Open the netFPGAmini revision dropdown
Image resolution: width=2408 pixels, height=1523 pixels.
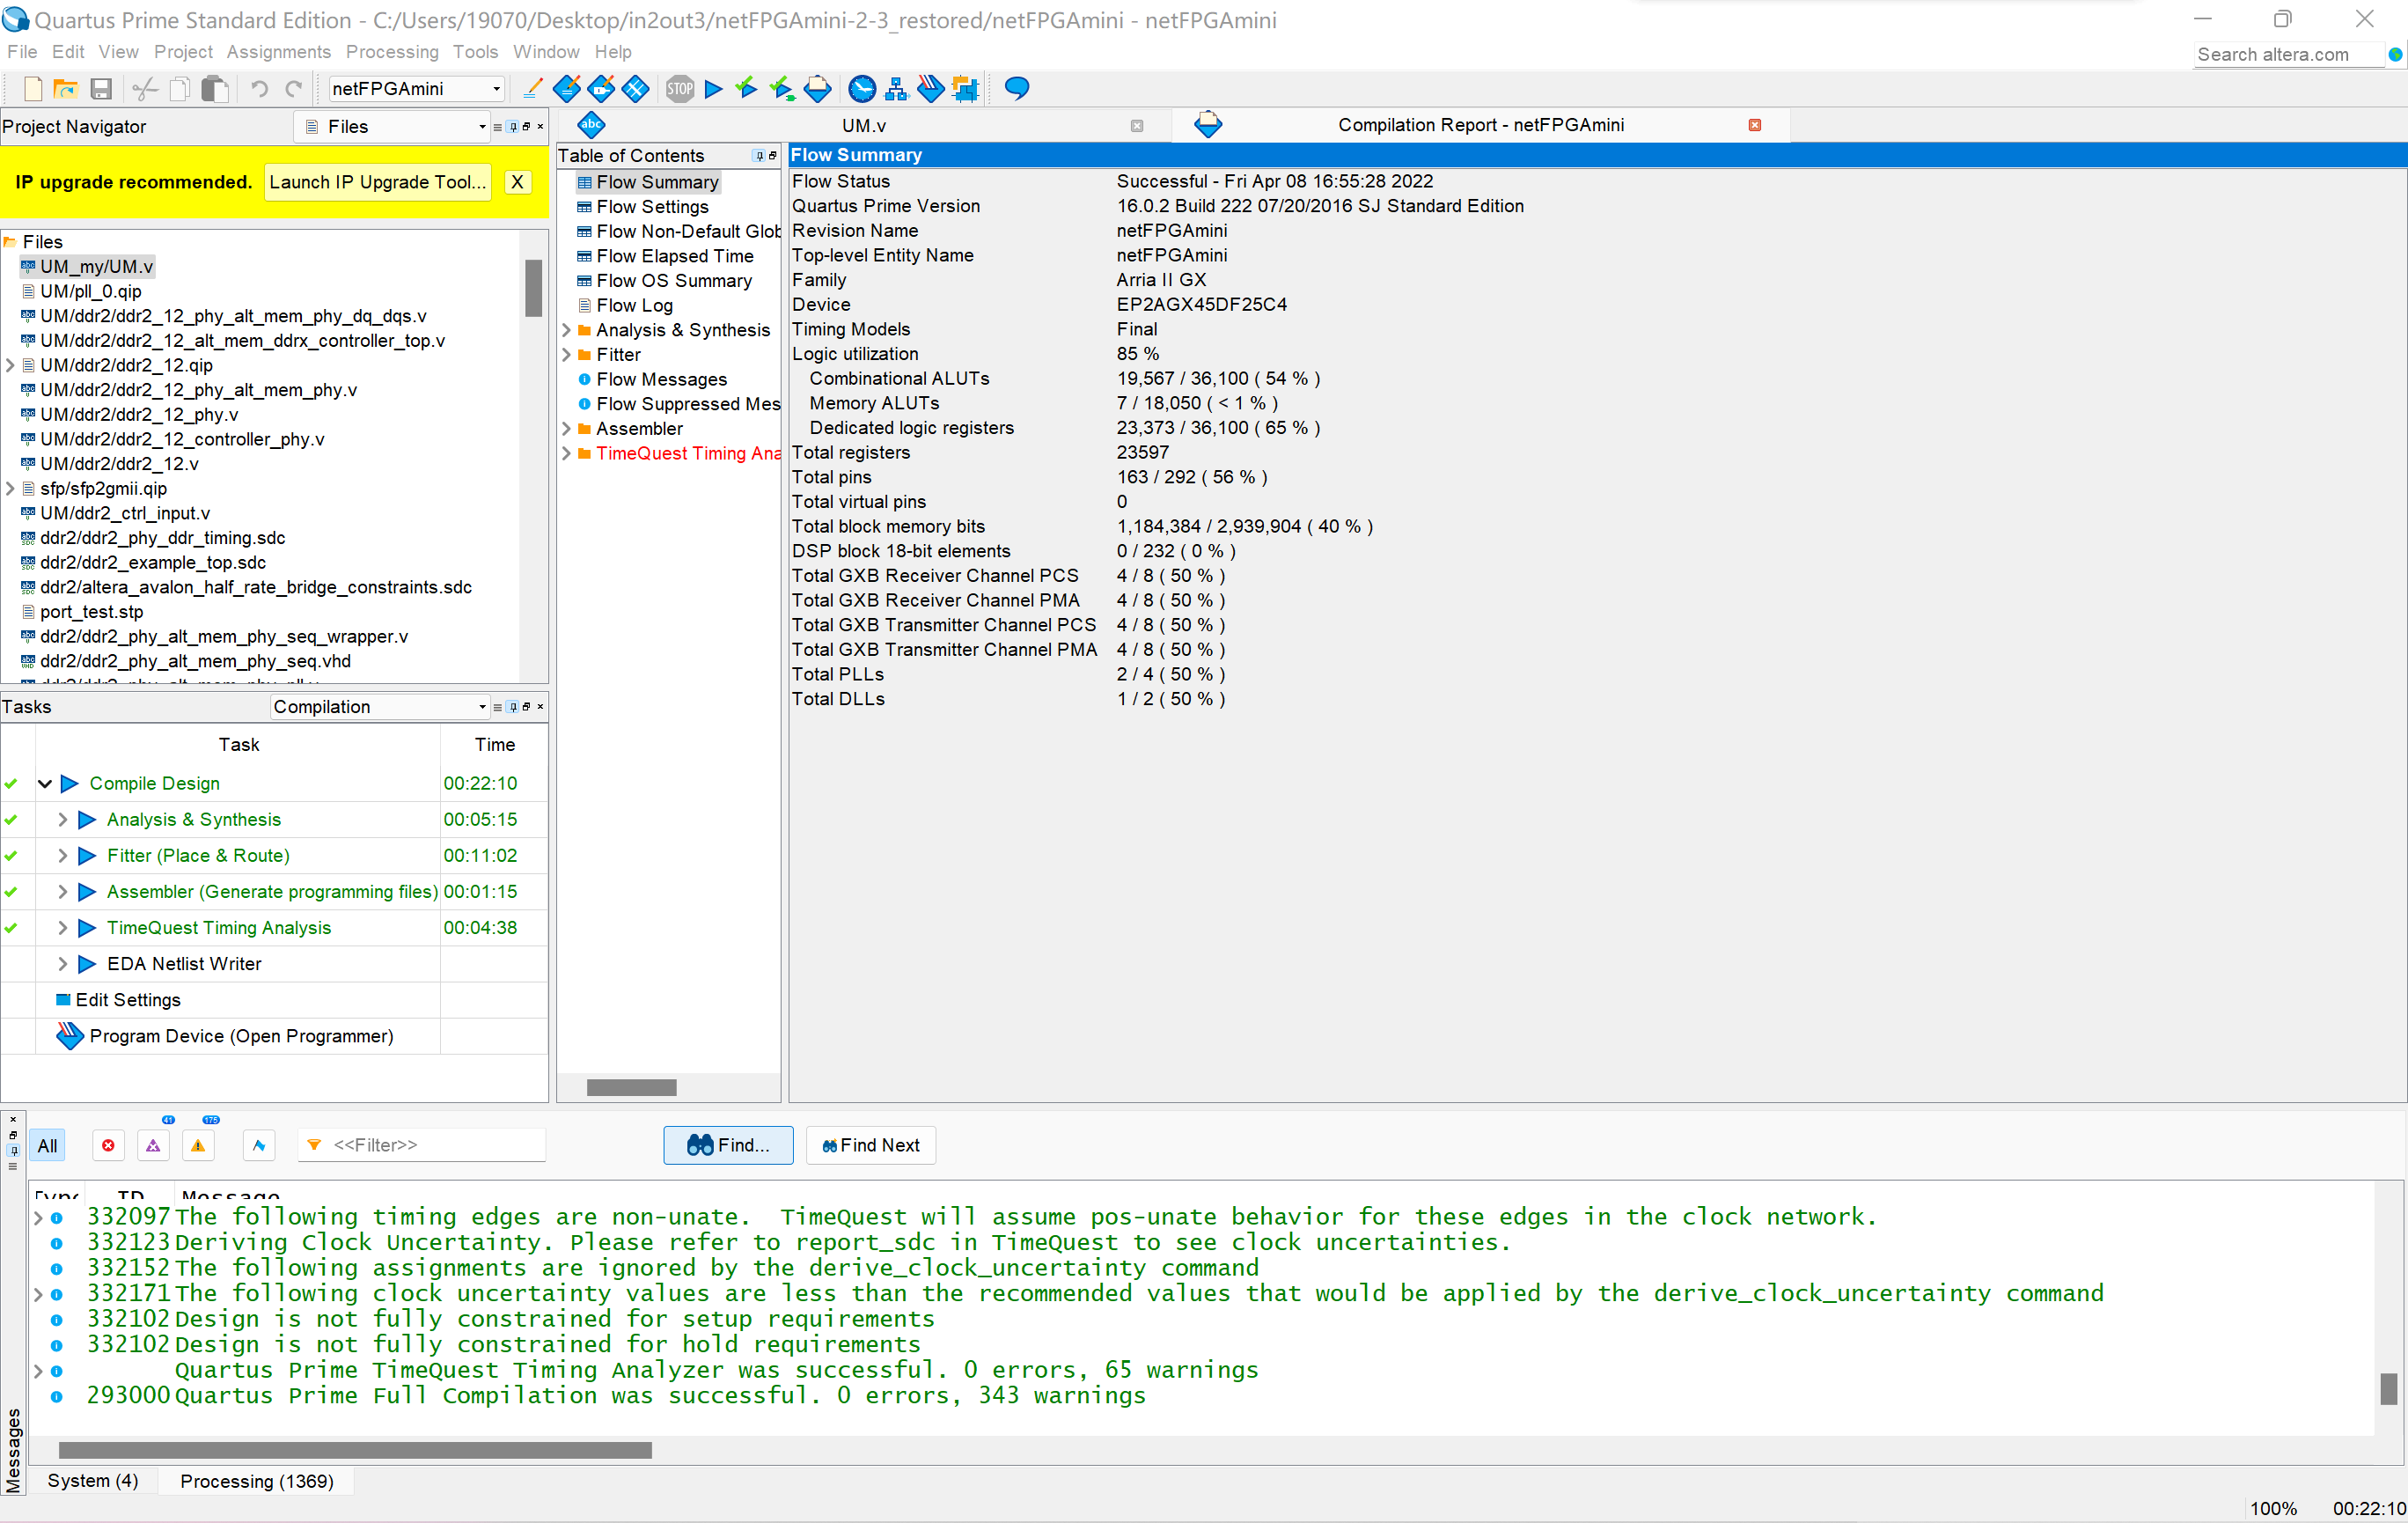tap(416, 89)
